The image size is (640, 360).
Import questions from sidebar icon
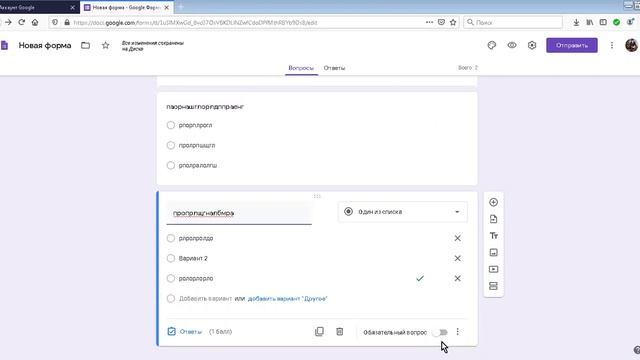click(x=493, y=219)
